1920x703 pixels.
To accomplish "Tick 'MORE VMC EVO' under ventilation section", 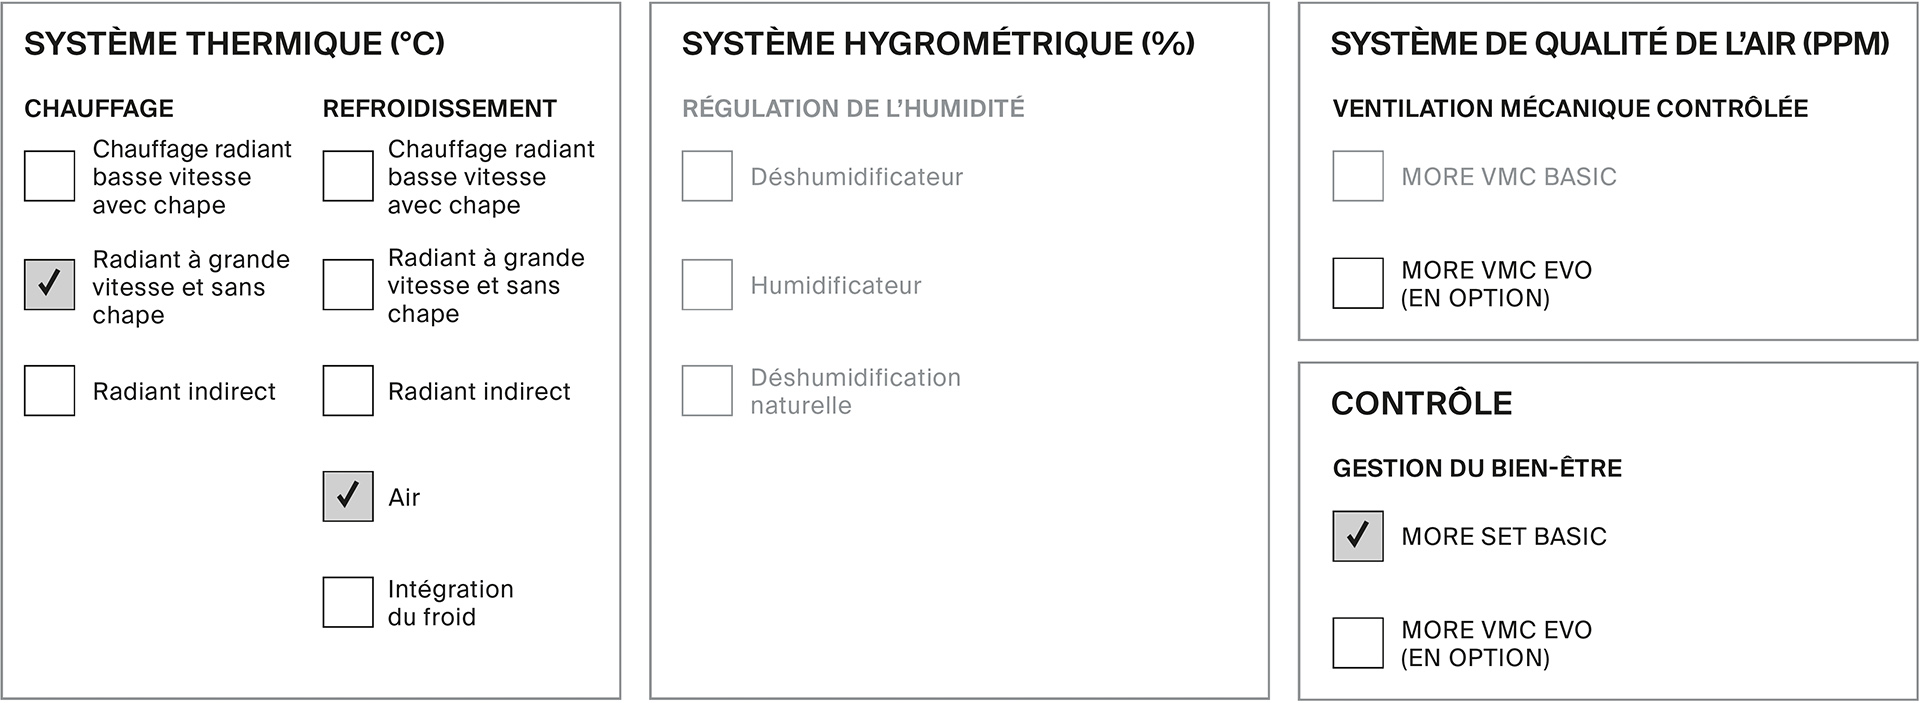I will [x=1358, y=283].
